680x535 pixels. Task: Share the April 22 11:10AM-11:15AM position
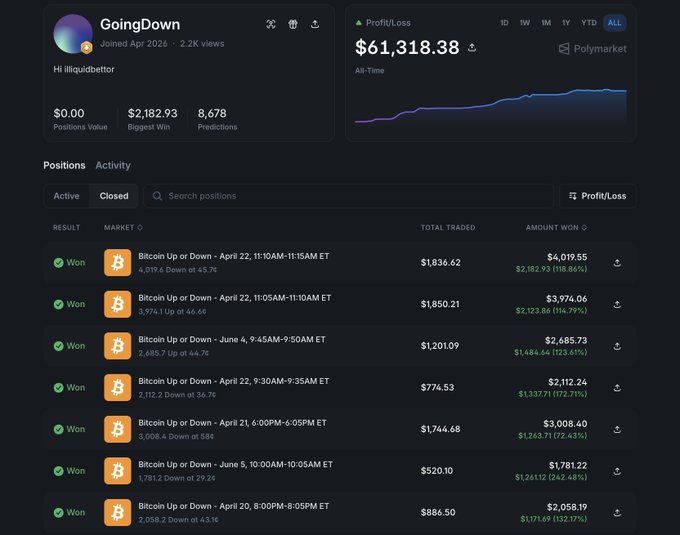click(617, 263)
